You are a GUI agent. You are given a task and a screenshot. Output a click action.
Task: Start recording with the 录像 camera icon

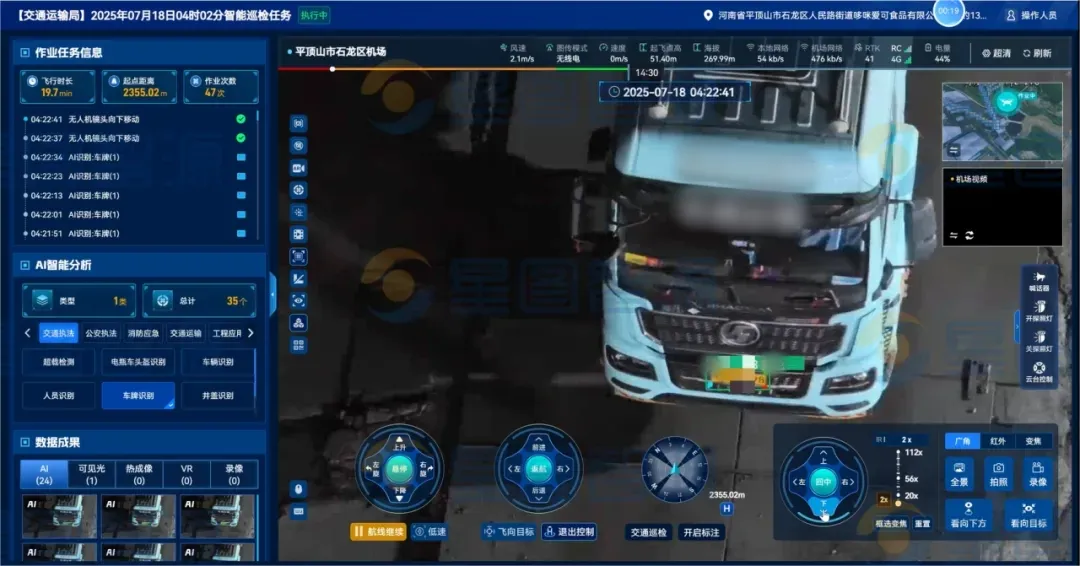click(1038, 473)
